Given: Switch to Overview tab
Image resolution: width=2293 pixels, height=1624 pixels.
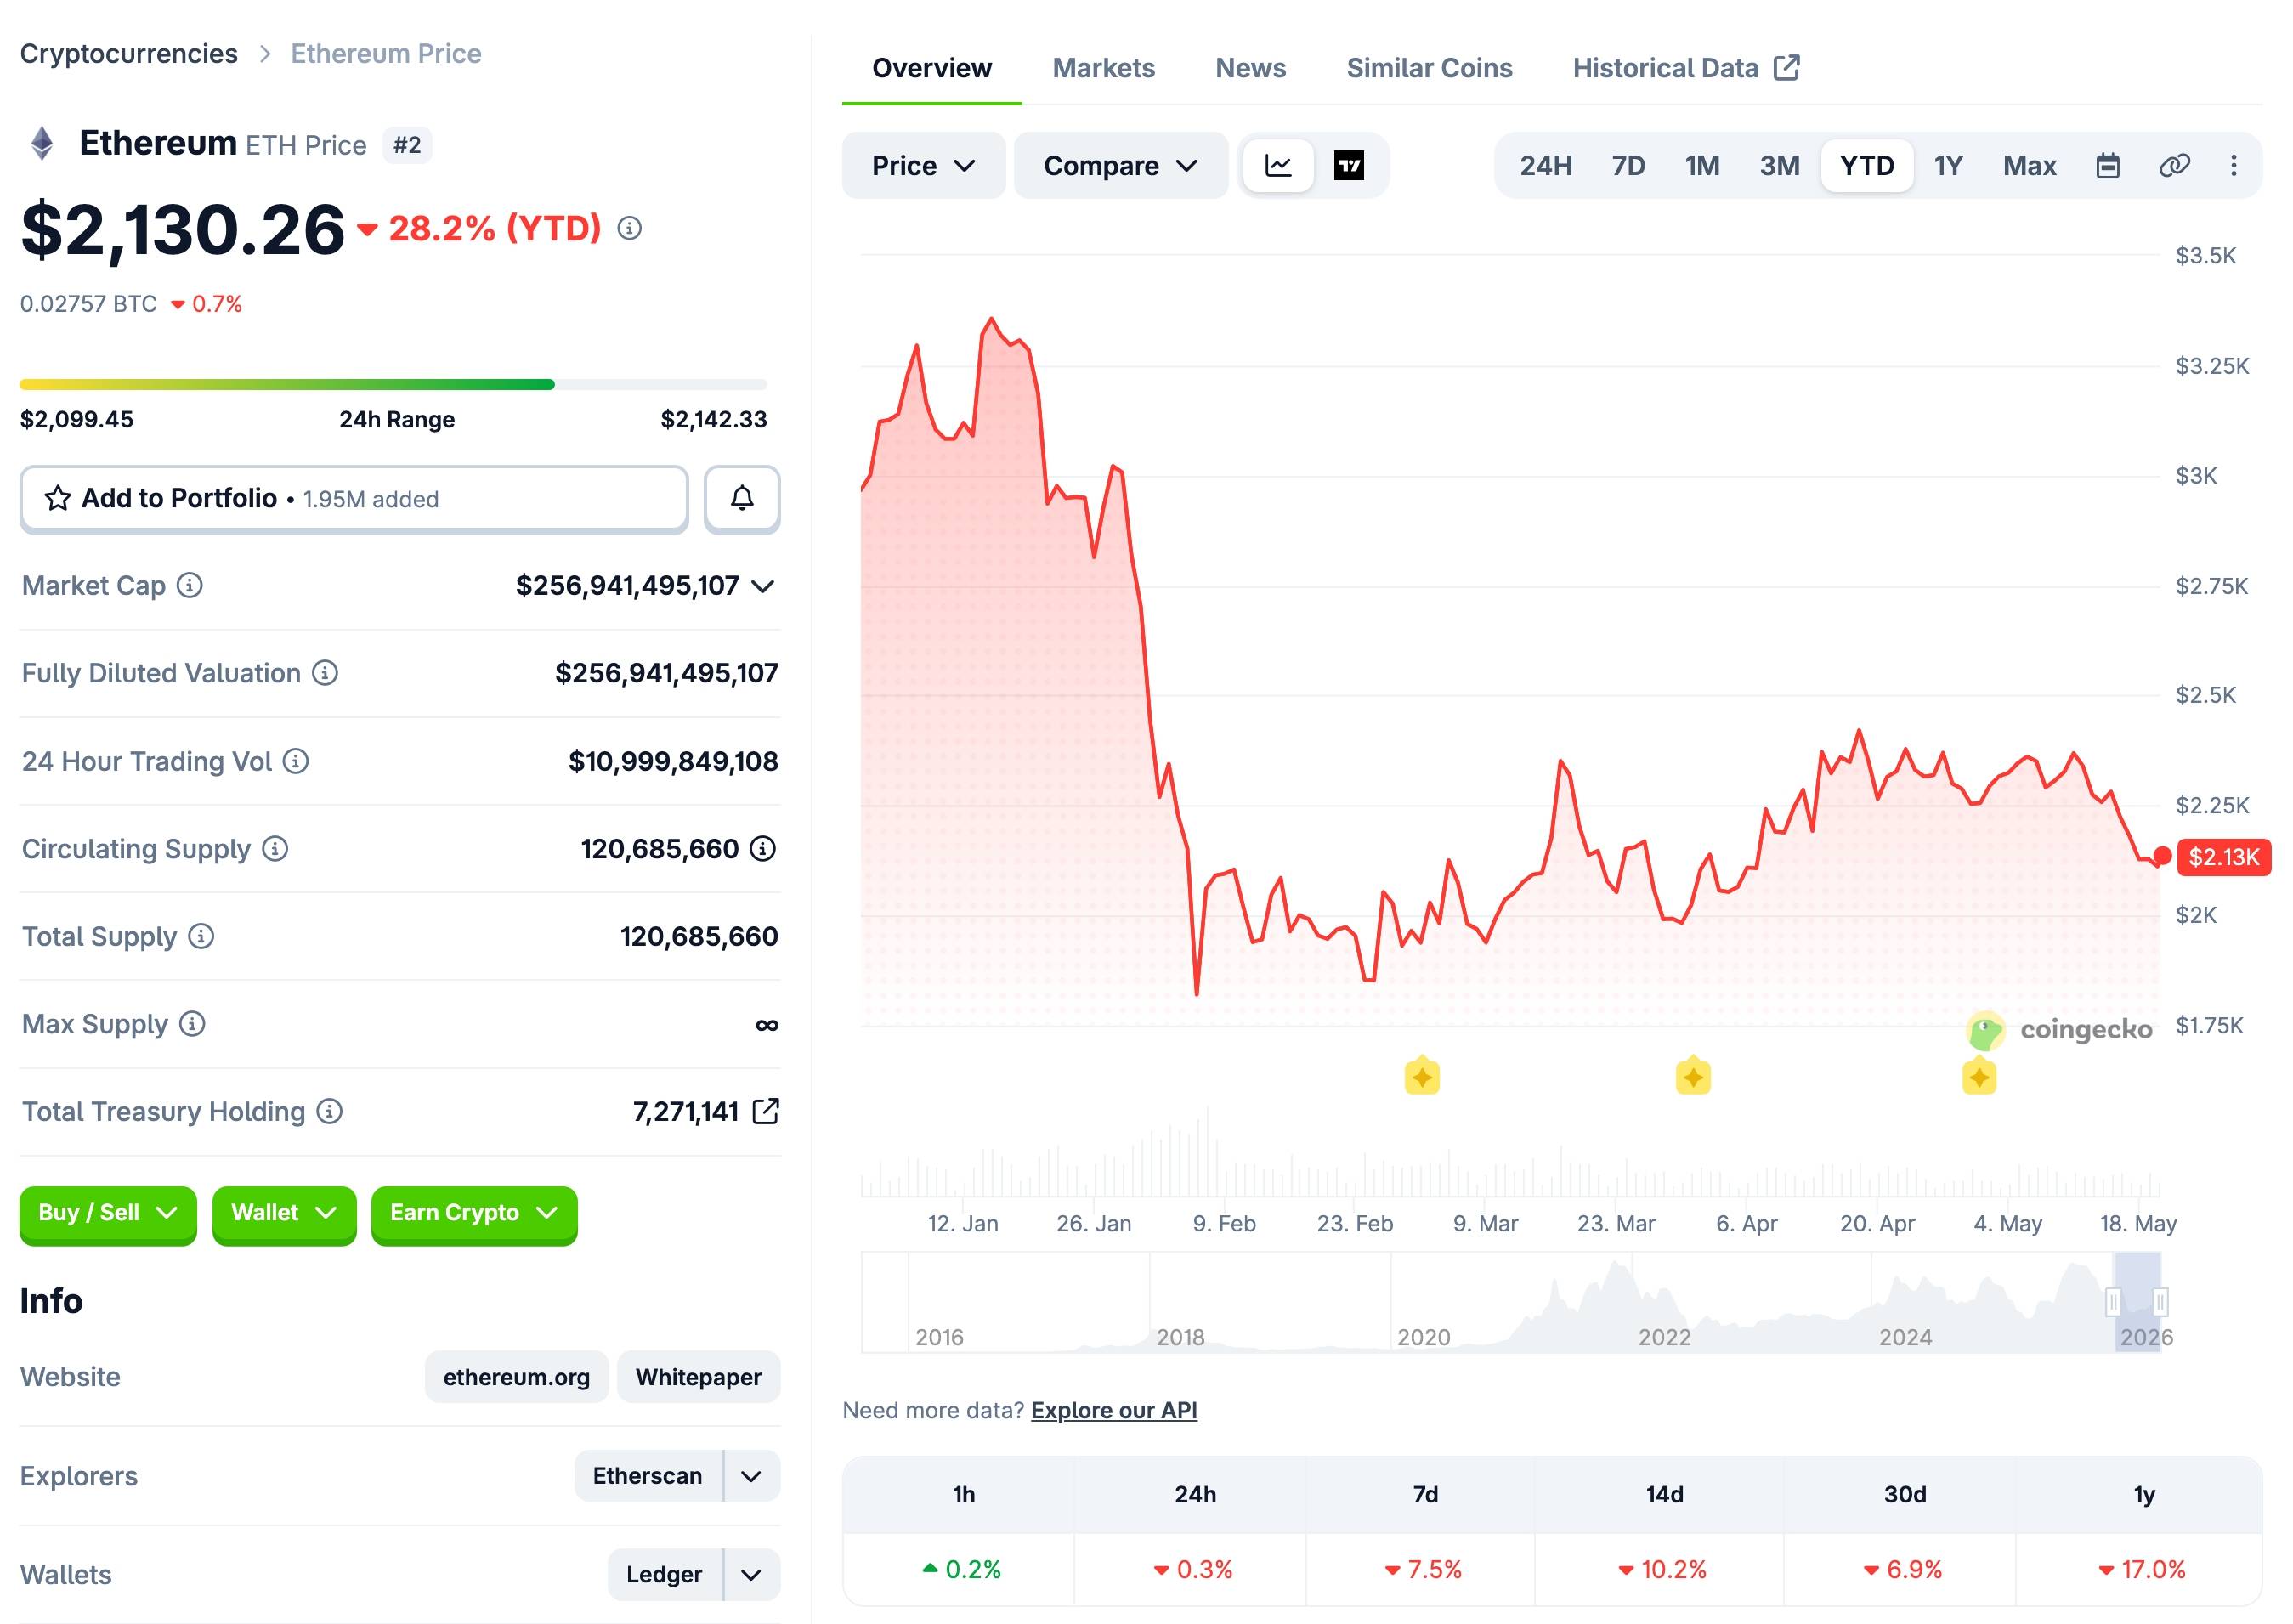Looking at the screenshot, I should coord(931,68).
